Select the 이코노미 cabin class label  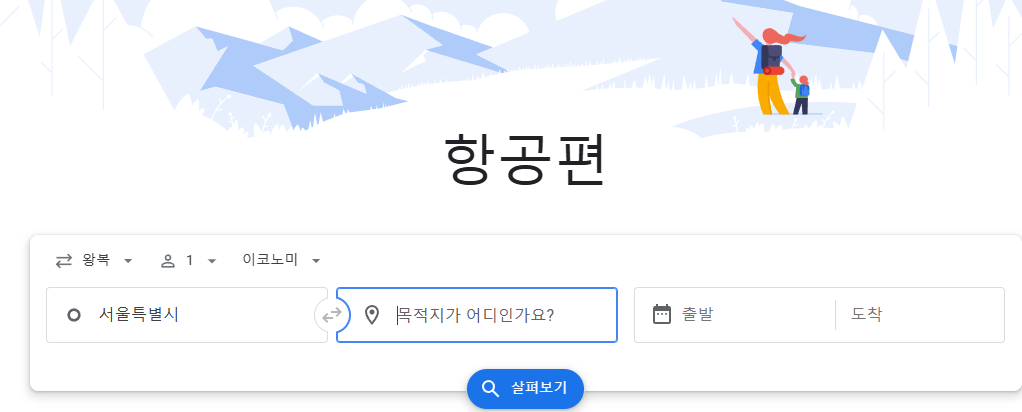tap(270, 260)
